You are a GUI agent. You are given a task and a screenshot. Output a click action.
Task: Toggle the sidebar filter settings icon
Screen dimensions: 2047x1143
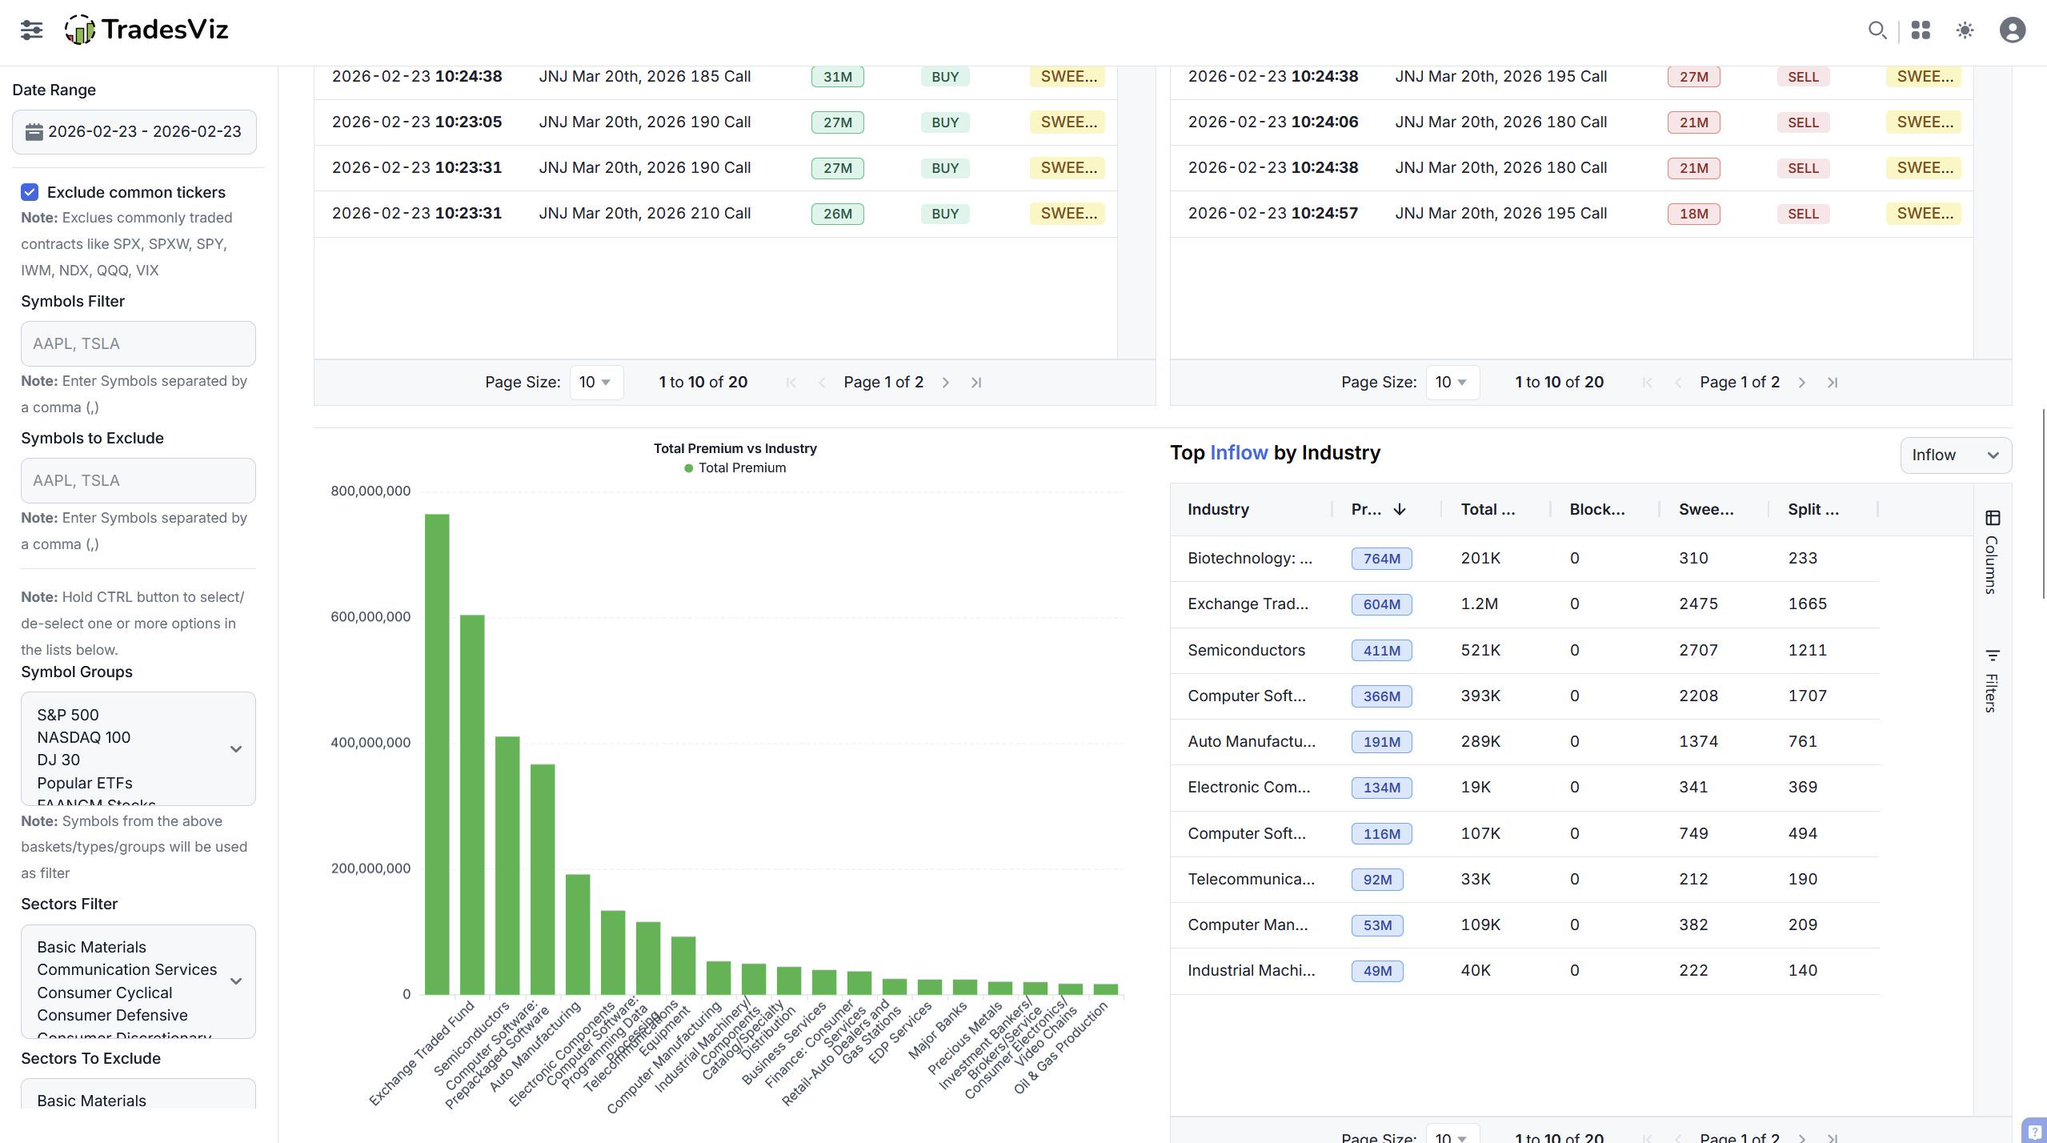(31, 30)
